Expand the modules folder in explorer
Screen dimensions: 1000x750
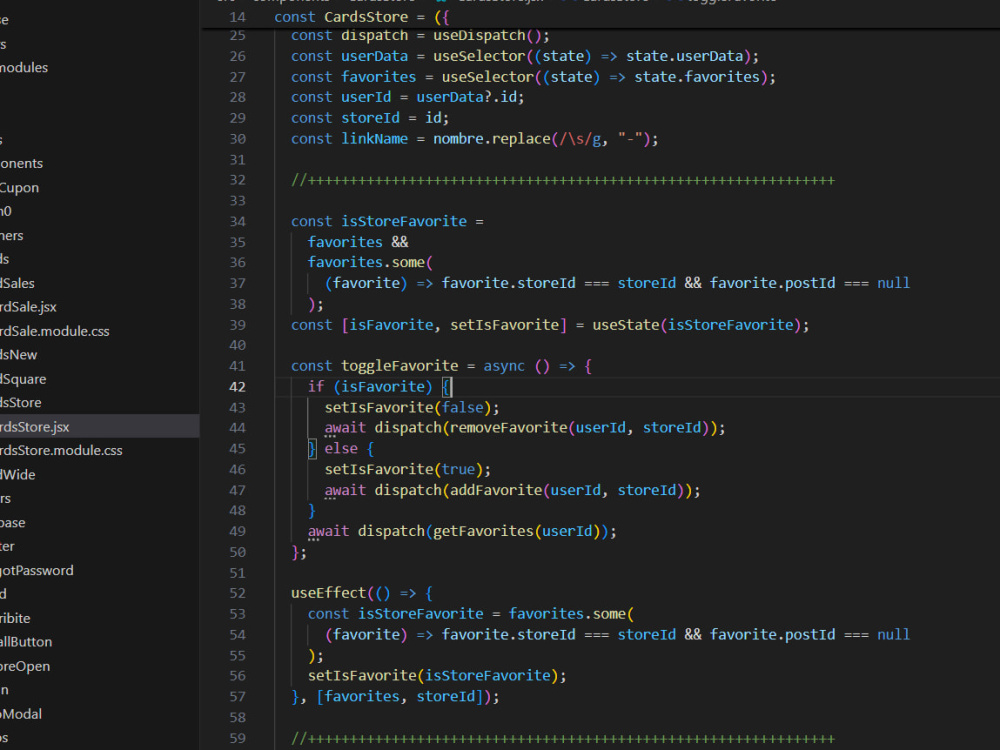click(24, 68)
